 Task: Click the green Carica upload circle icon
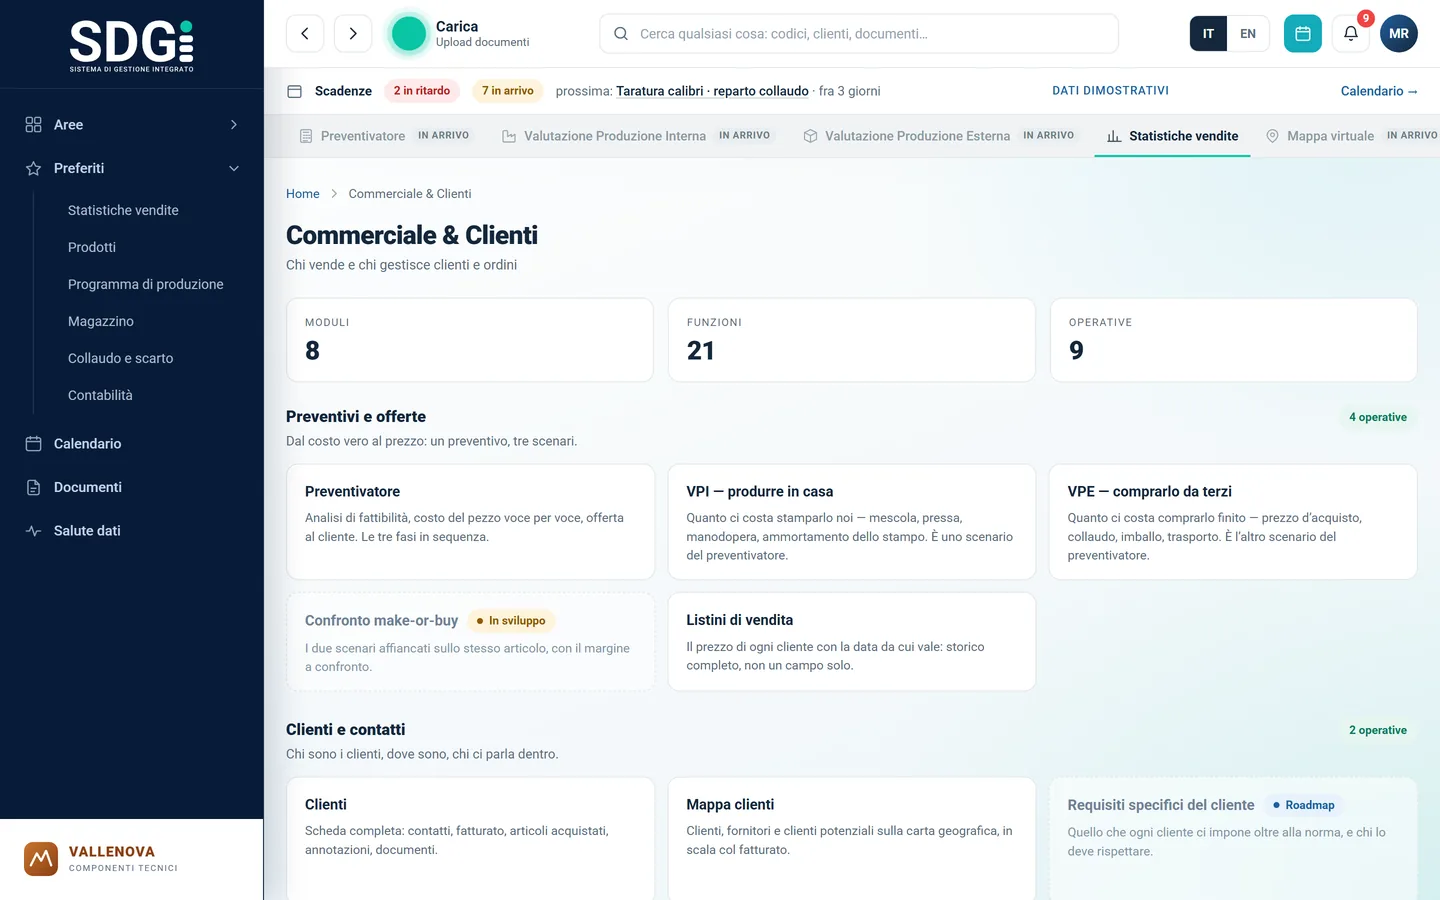point(408,33)
